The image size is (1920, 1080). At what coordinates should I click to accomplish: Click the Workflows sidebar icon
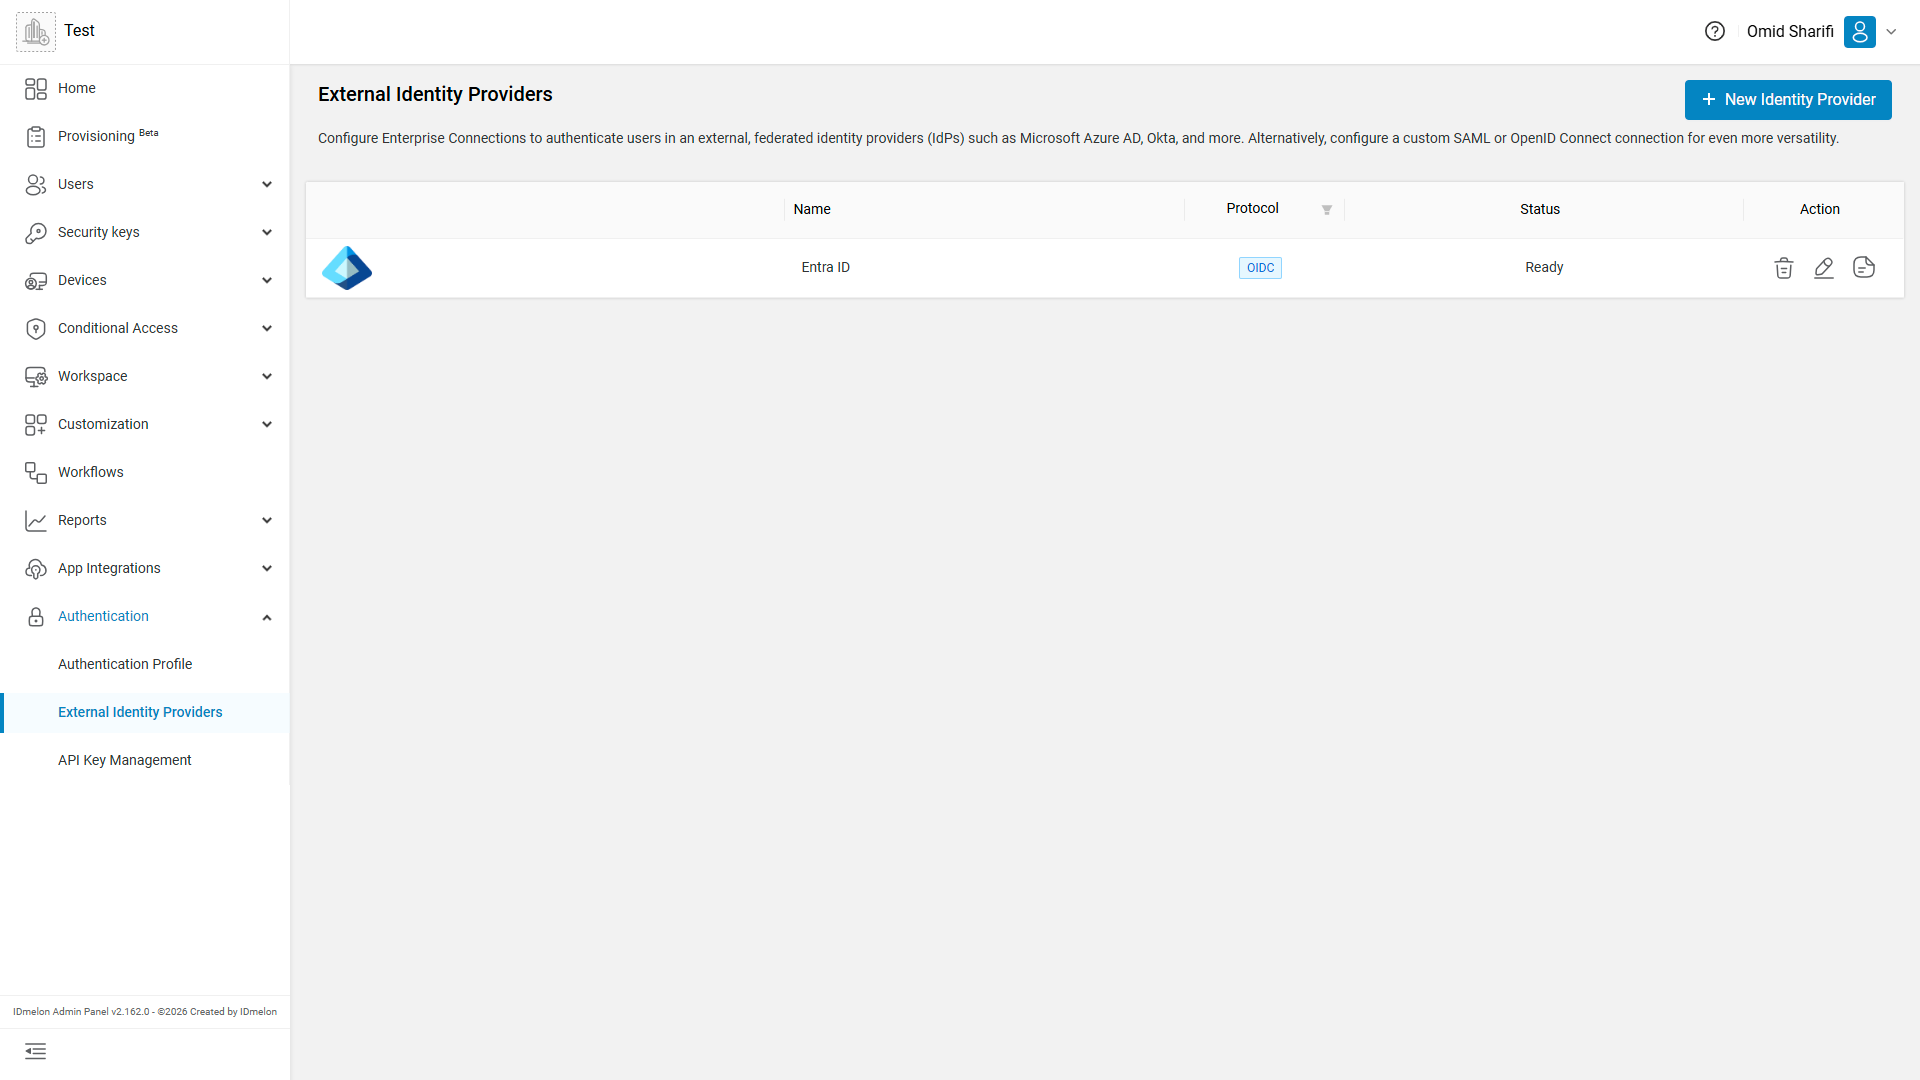click(x=36, y=473)
